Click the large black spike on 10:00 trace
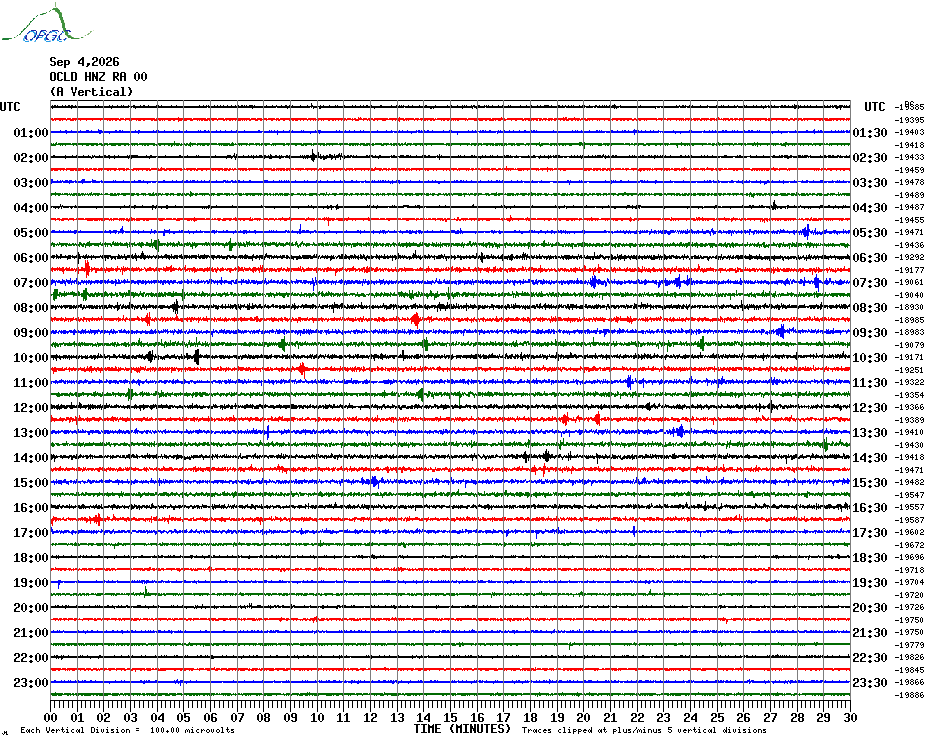This screenshot has width=930, height=744. point(197,357)
